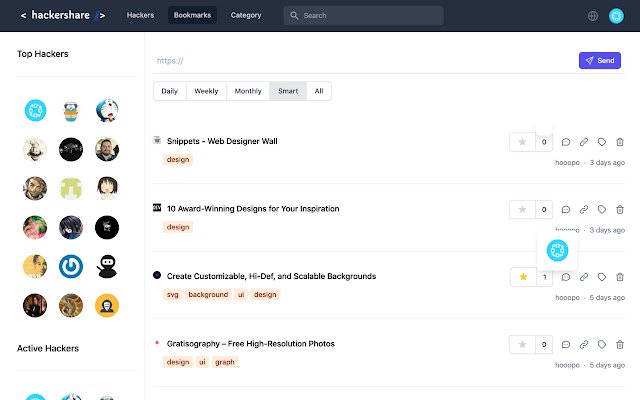
Task: Click hooopo author on Snippets bookmark
Action: pos(567,162)
